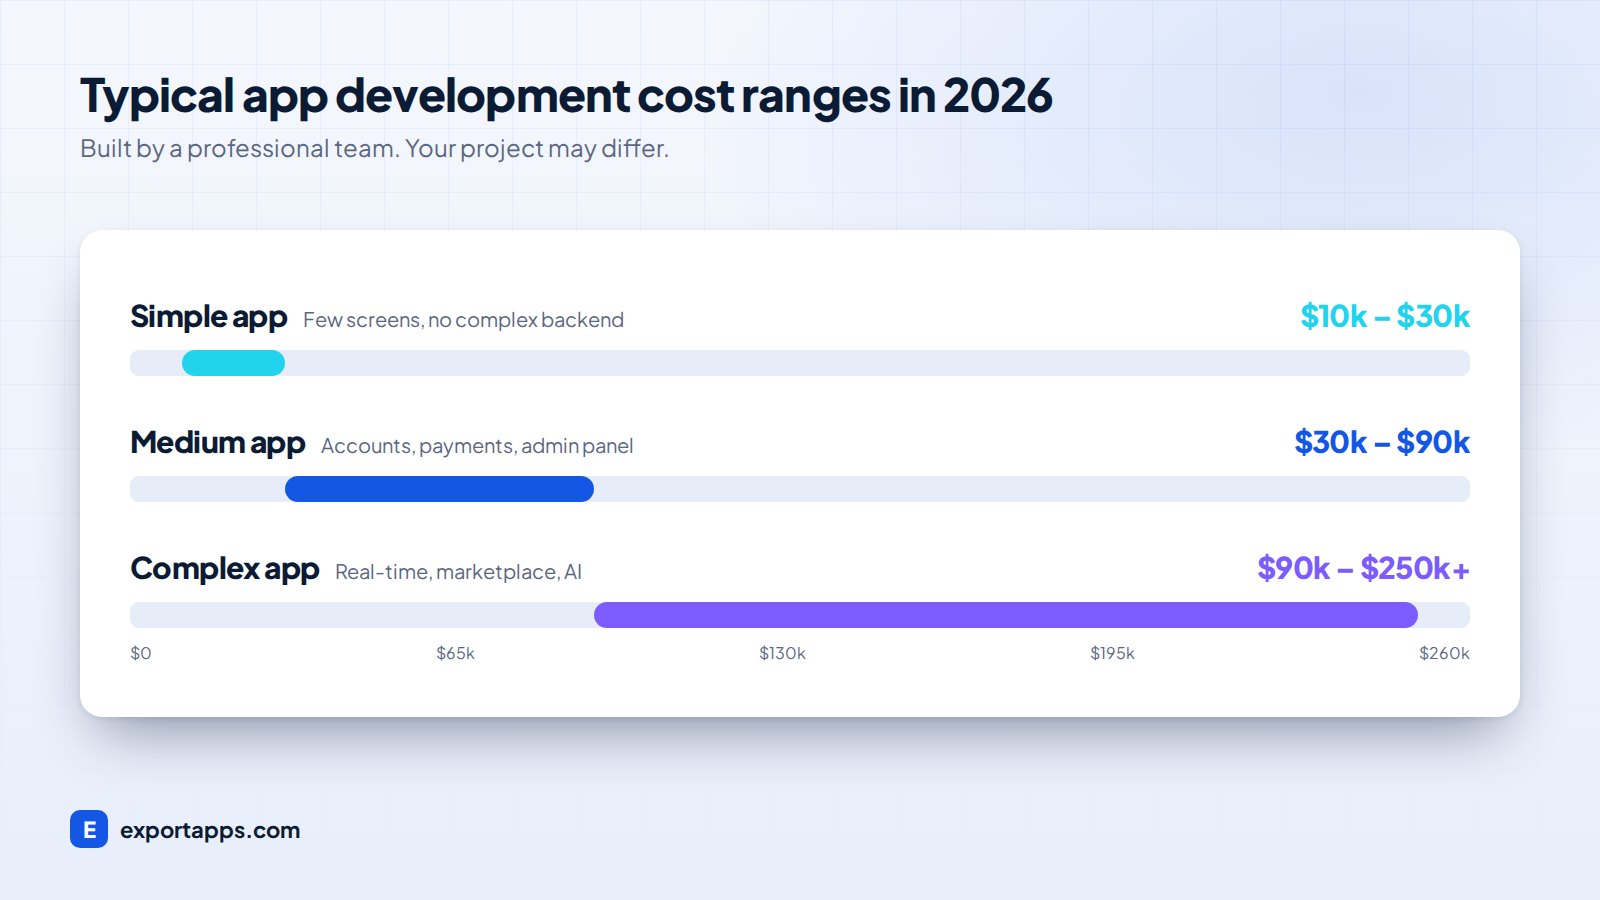Image resolution: width=1600 pixels, height=900 pixels.
Task: Select the 'Simple app' heading
Action: tap(209, 317)
